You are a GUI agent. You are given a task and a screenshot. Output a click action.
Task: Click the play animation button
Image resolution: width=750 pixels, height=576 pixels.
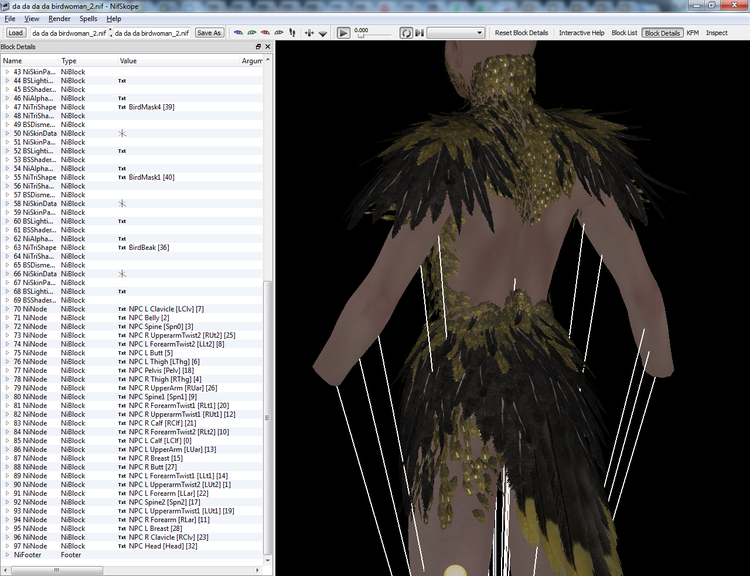(343, 33)
